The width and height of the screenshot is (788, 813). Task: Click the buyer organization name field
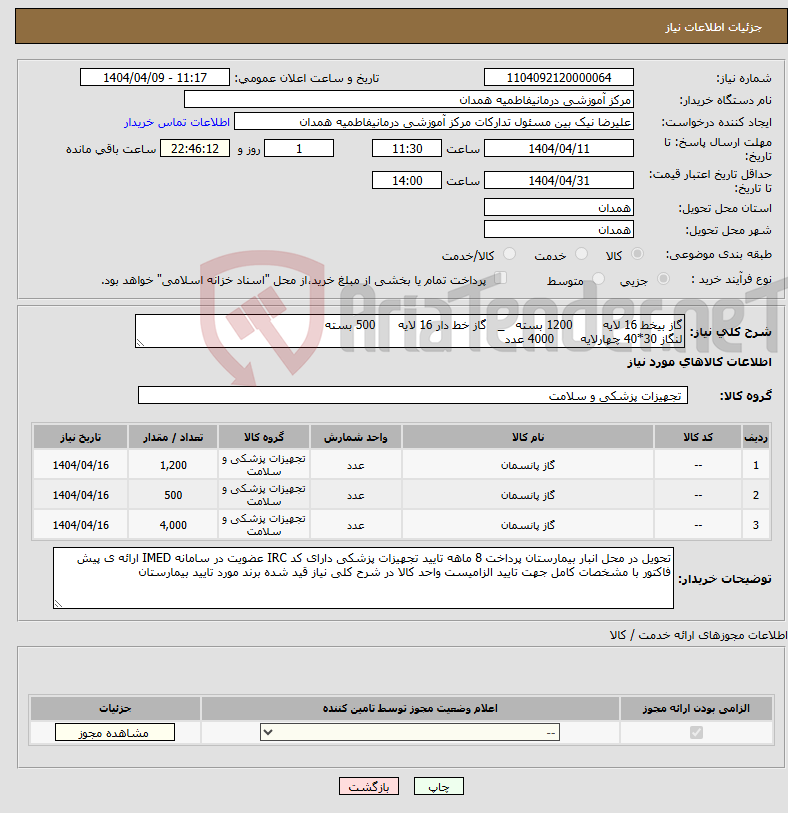point(409,100)
